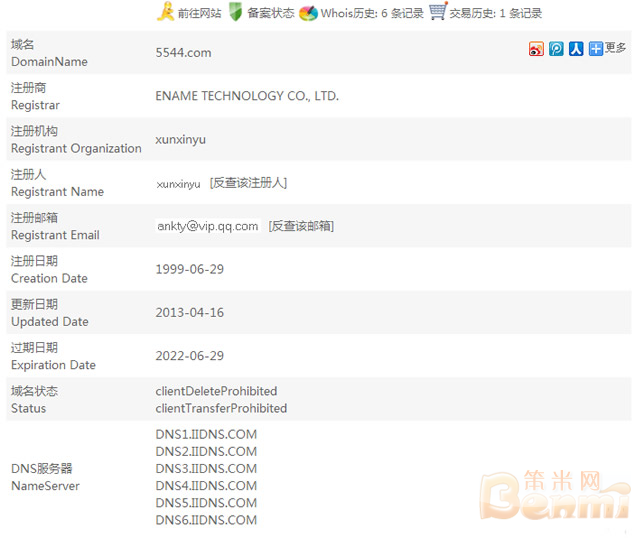Open the 更多 share options

(x=615, y=48)
